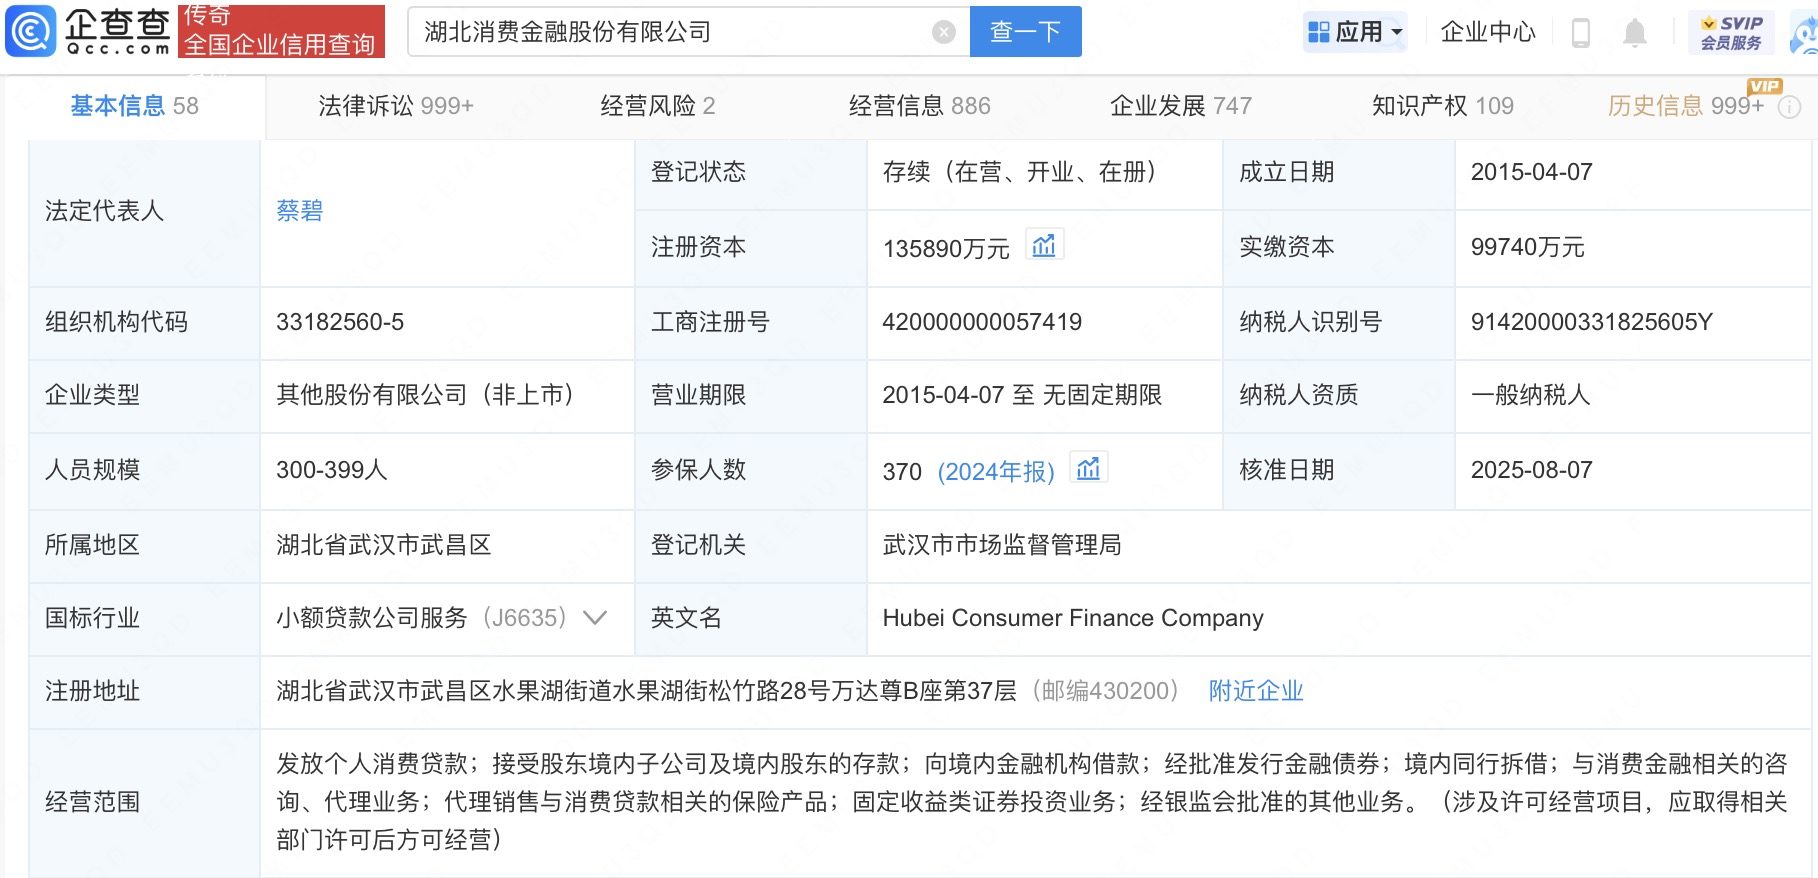This screenshot has width=1818, height=878.
Task: Open the SVIP member service icon
Action: click(1731, 33)
